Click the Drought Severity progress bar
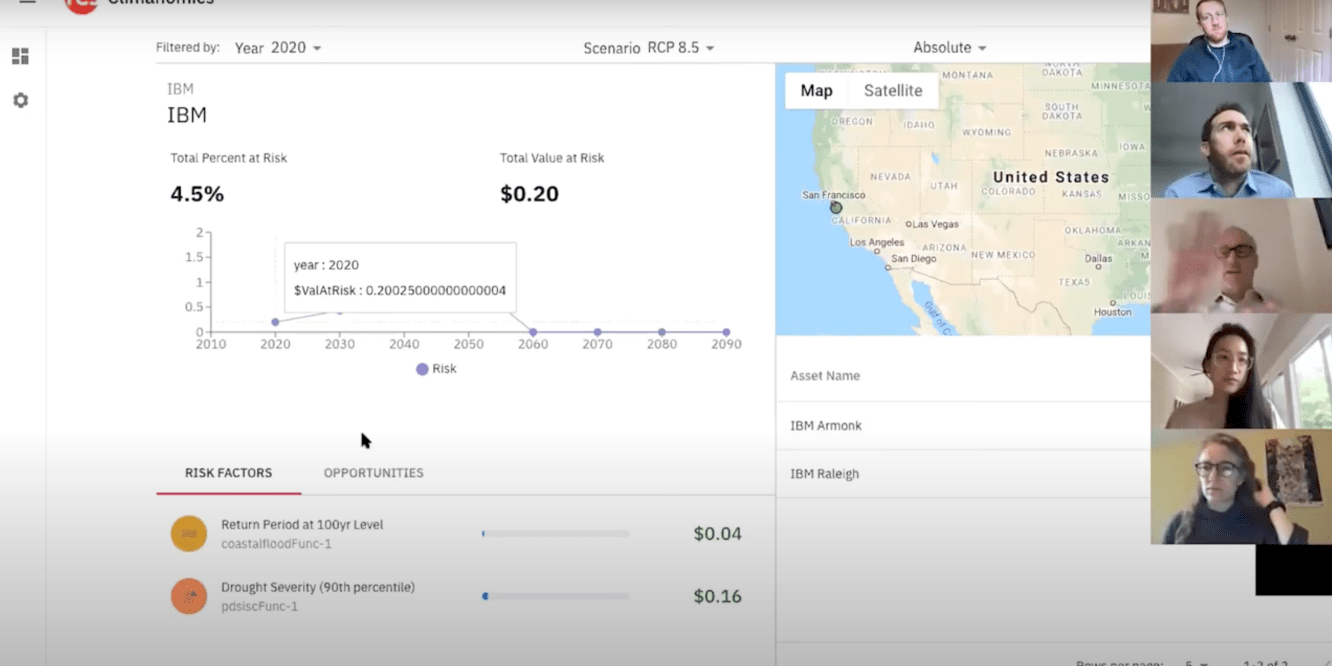 point(555,596)
